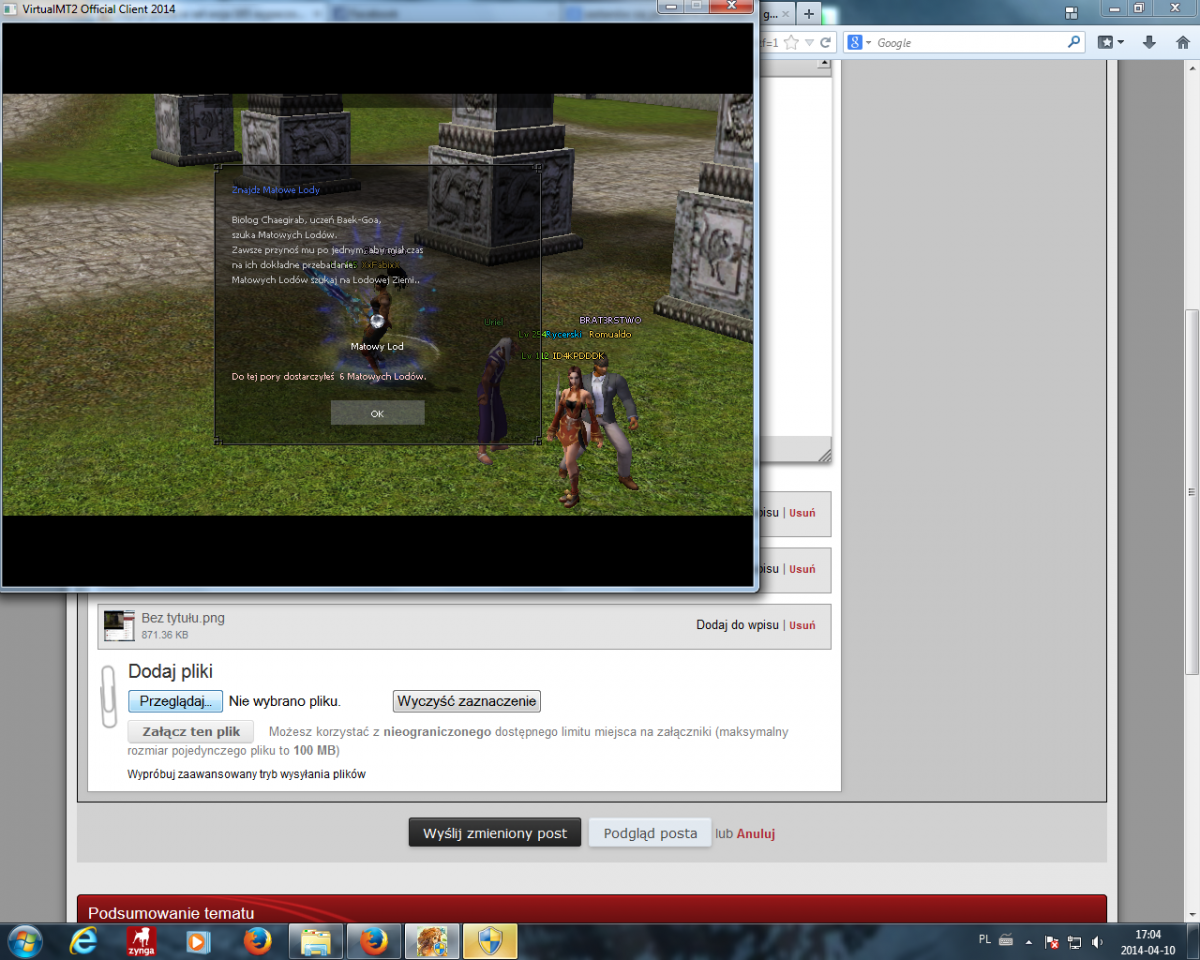The height and width of the screenshot is (960, 1200).
Task: Click 'Dodaj do wpisu' for Bez tytułu.png
Action: coord(737,625)
